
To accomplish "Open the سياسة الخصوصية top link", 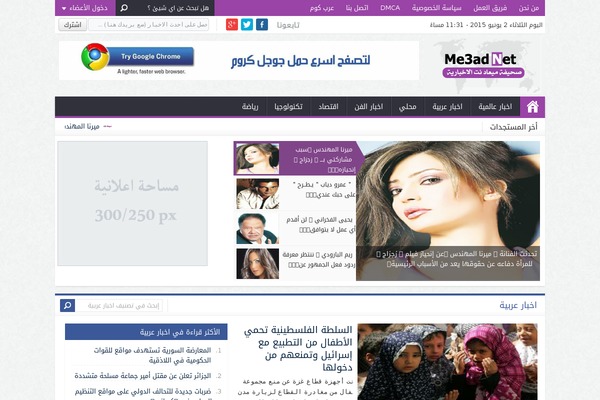I will [x=437, y=8].
